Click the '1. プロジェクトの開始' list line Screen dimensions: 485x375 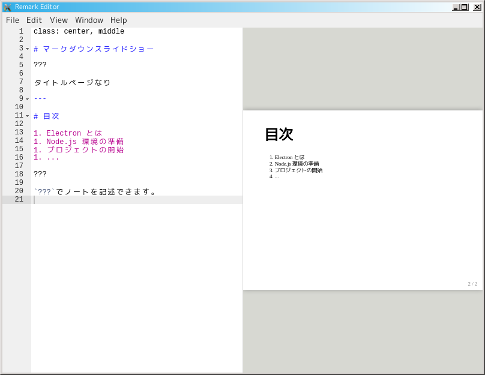point(78,150)
